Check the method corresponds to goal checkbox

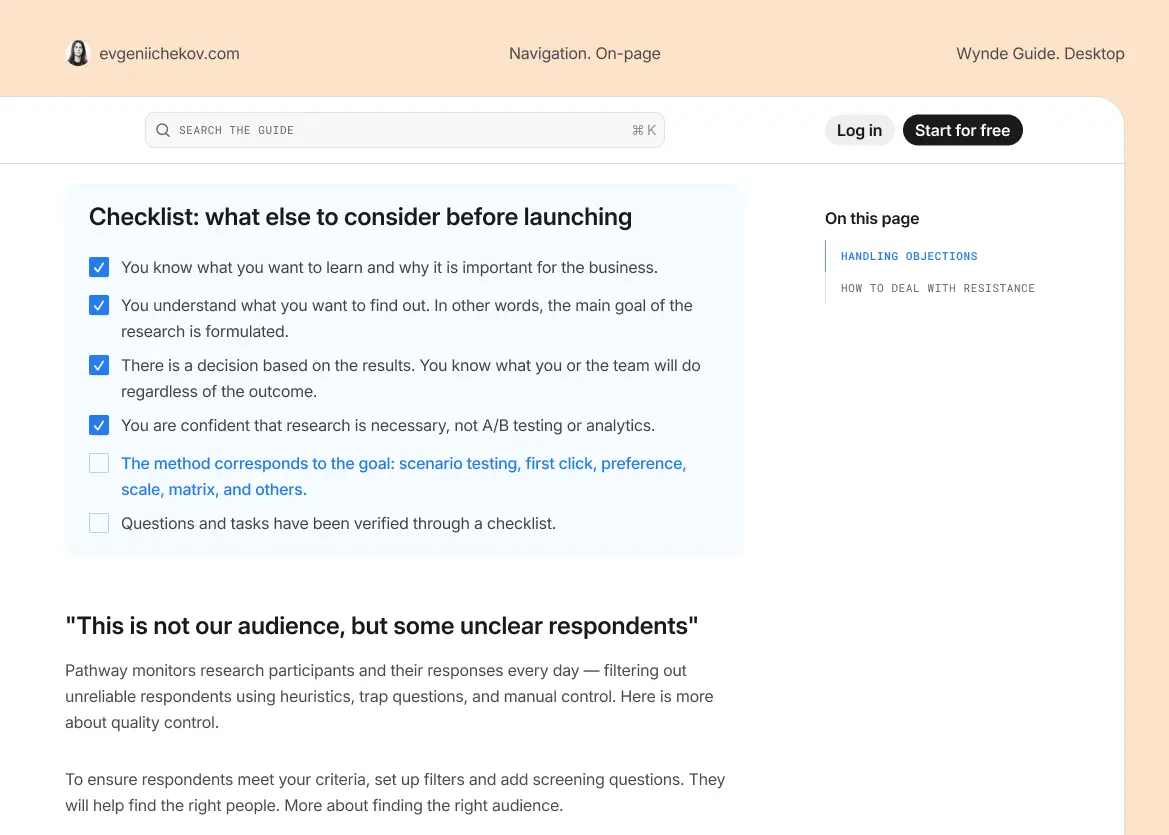(98, 464)
